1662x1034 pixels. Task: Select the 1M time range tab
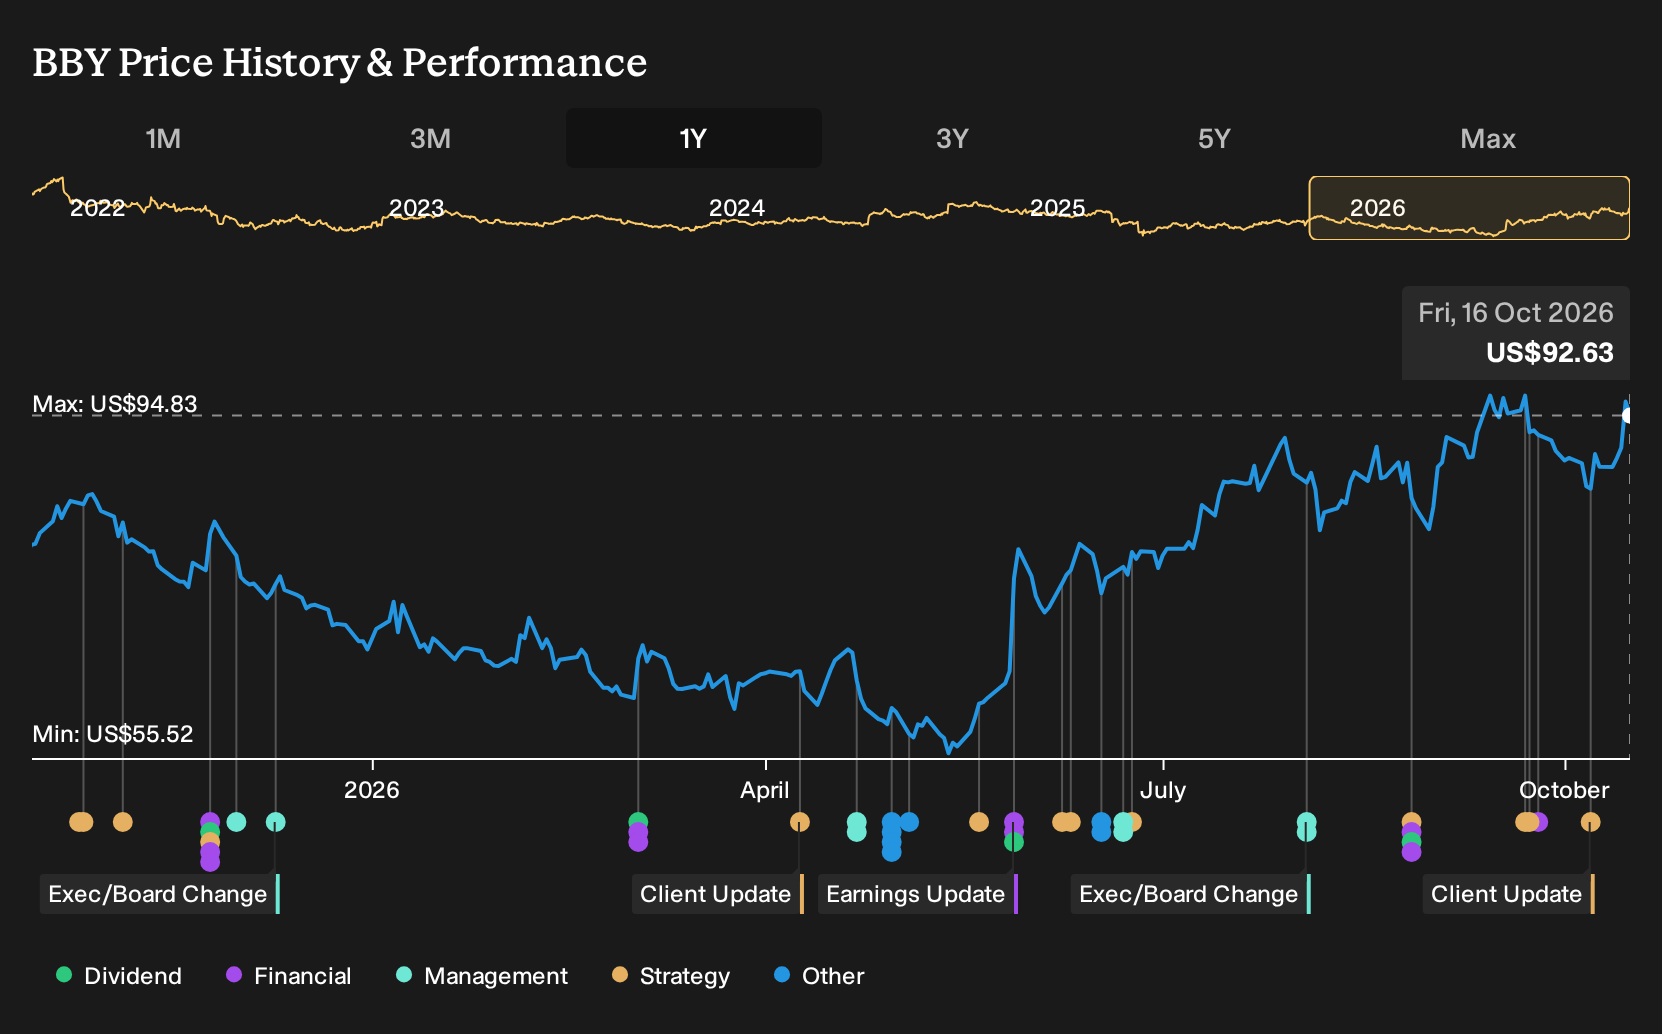tap(163, 138)
